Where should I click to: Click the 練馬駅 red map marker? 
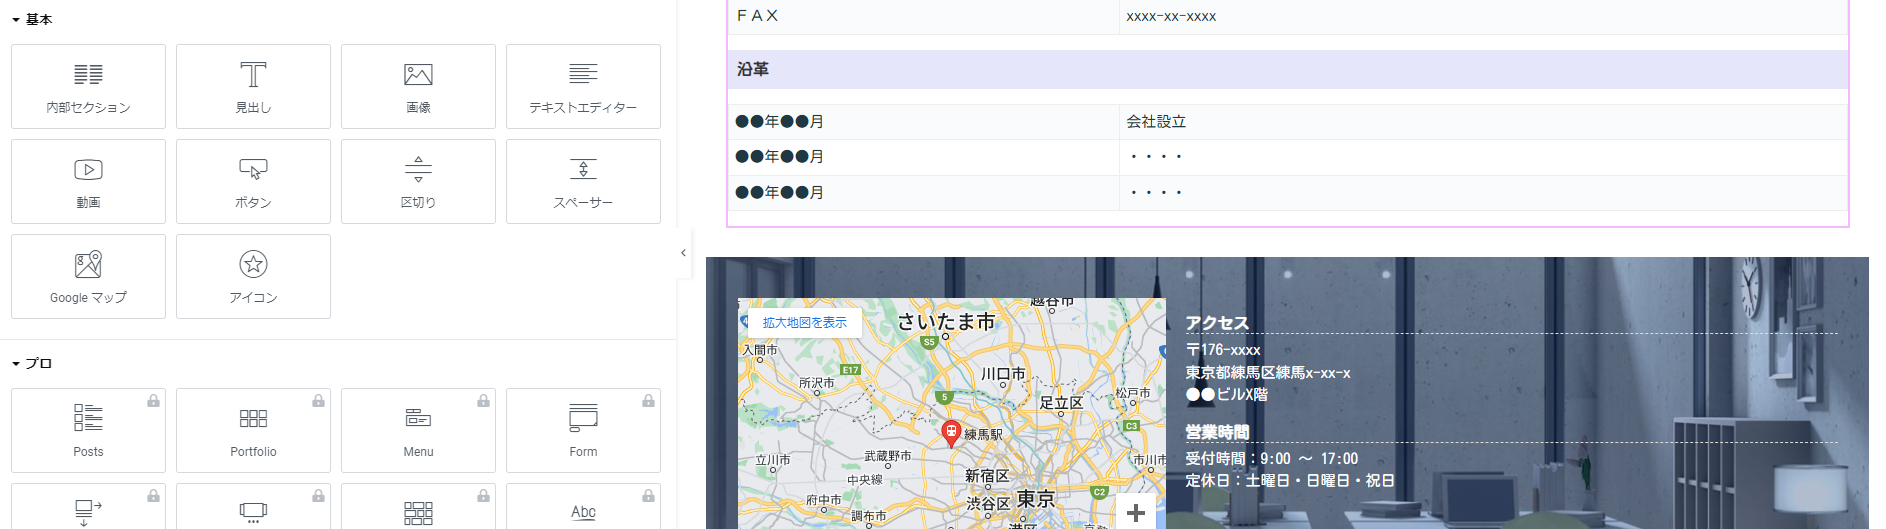(951, 433)
